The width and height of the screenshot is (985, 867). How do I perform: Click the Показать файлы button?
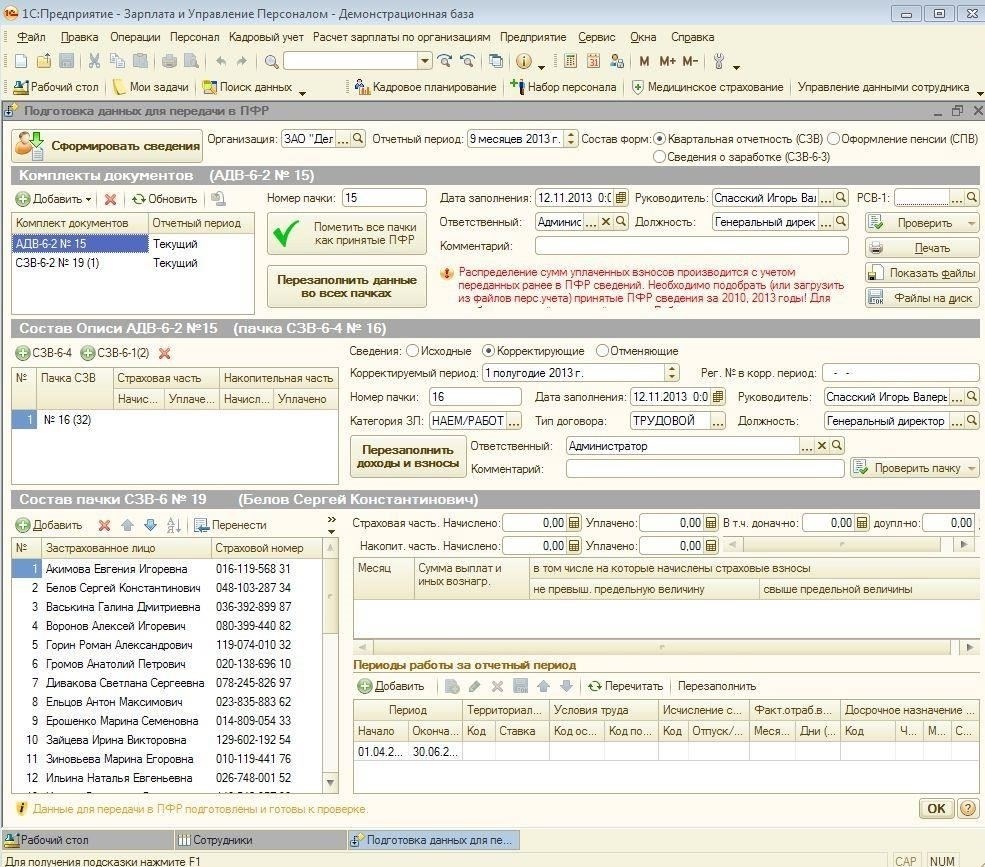click(x=922, y=273)
